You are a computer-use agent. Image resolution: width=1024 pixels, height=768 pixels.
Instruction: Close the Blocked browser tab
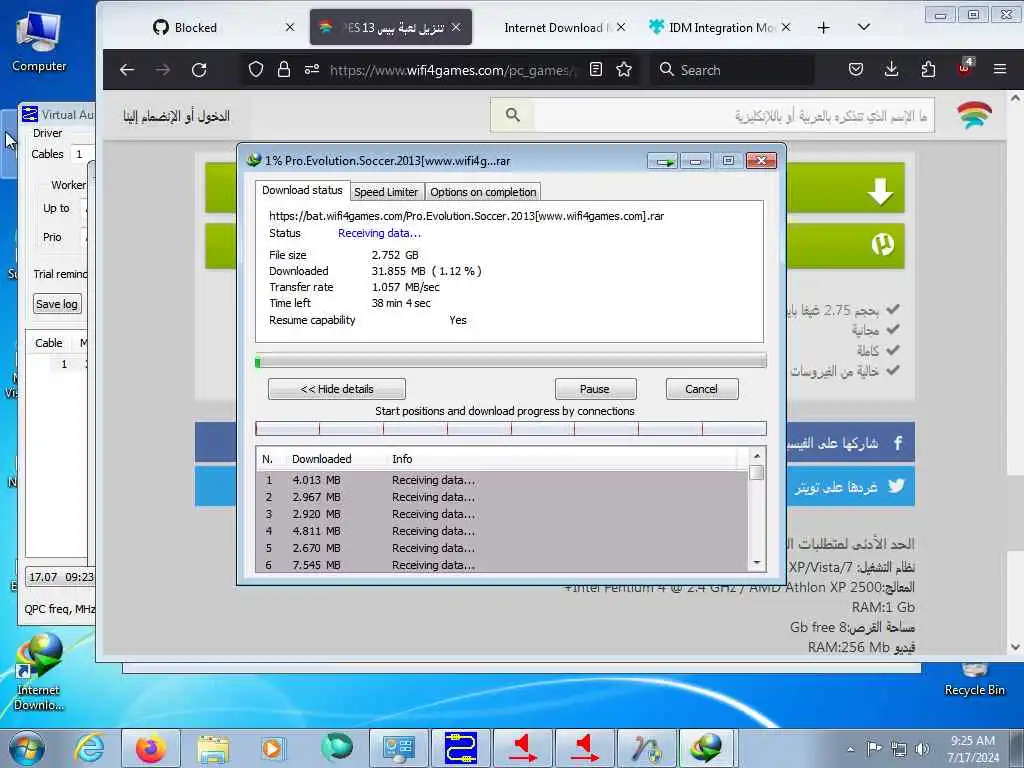pyautogui.click(x=290, y=27)
